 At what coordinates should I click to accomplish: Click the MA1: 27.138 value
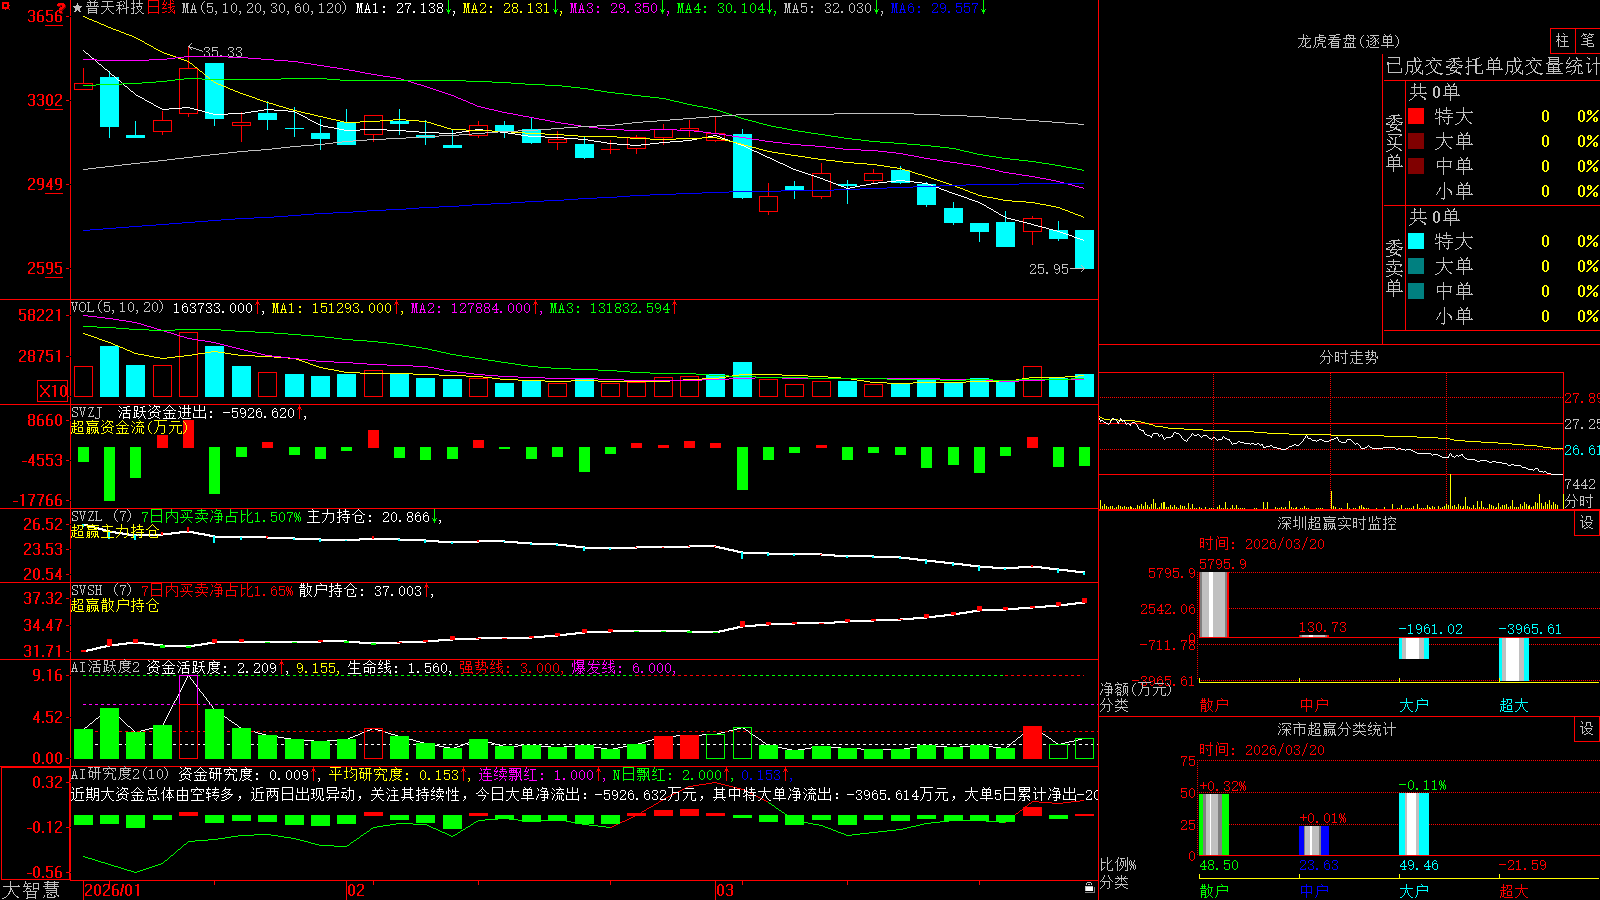403,8
